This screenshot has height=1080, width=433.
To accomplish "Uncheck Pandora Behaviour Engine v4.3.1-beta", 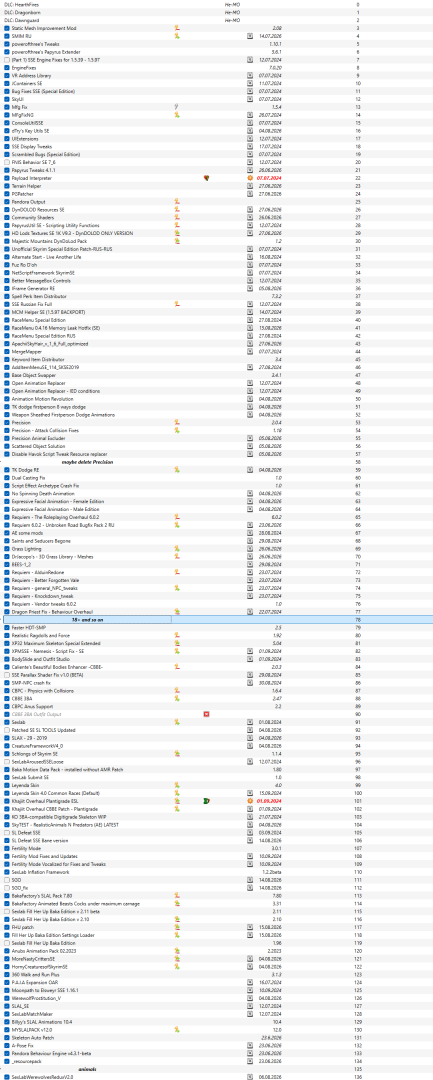I will point(7,1054).
